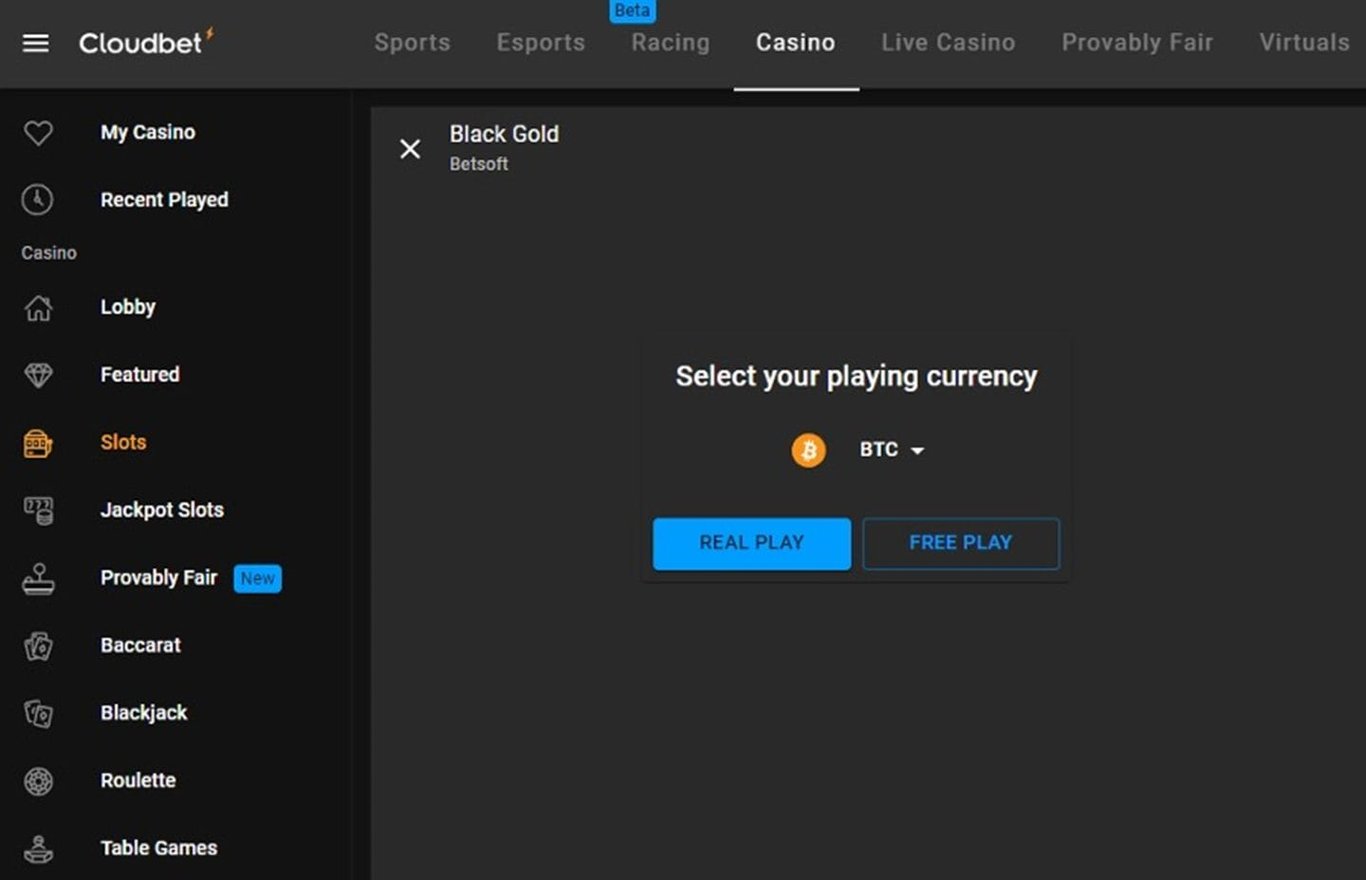Click the Baccarat cards icon
The image size is (1366, 880).
tap(38, 646)
